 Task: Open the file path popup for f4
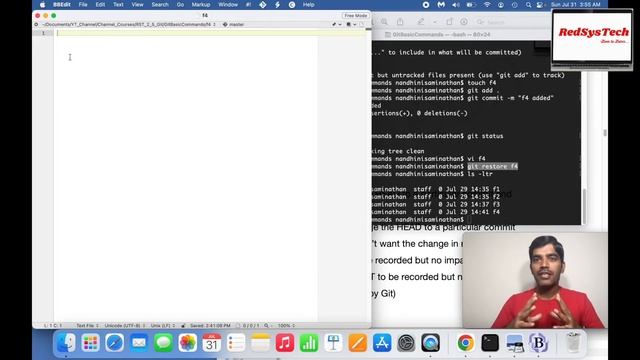[129, 24]
